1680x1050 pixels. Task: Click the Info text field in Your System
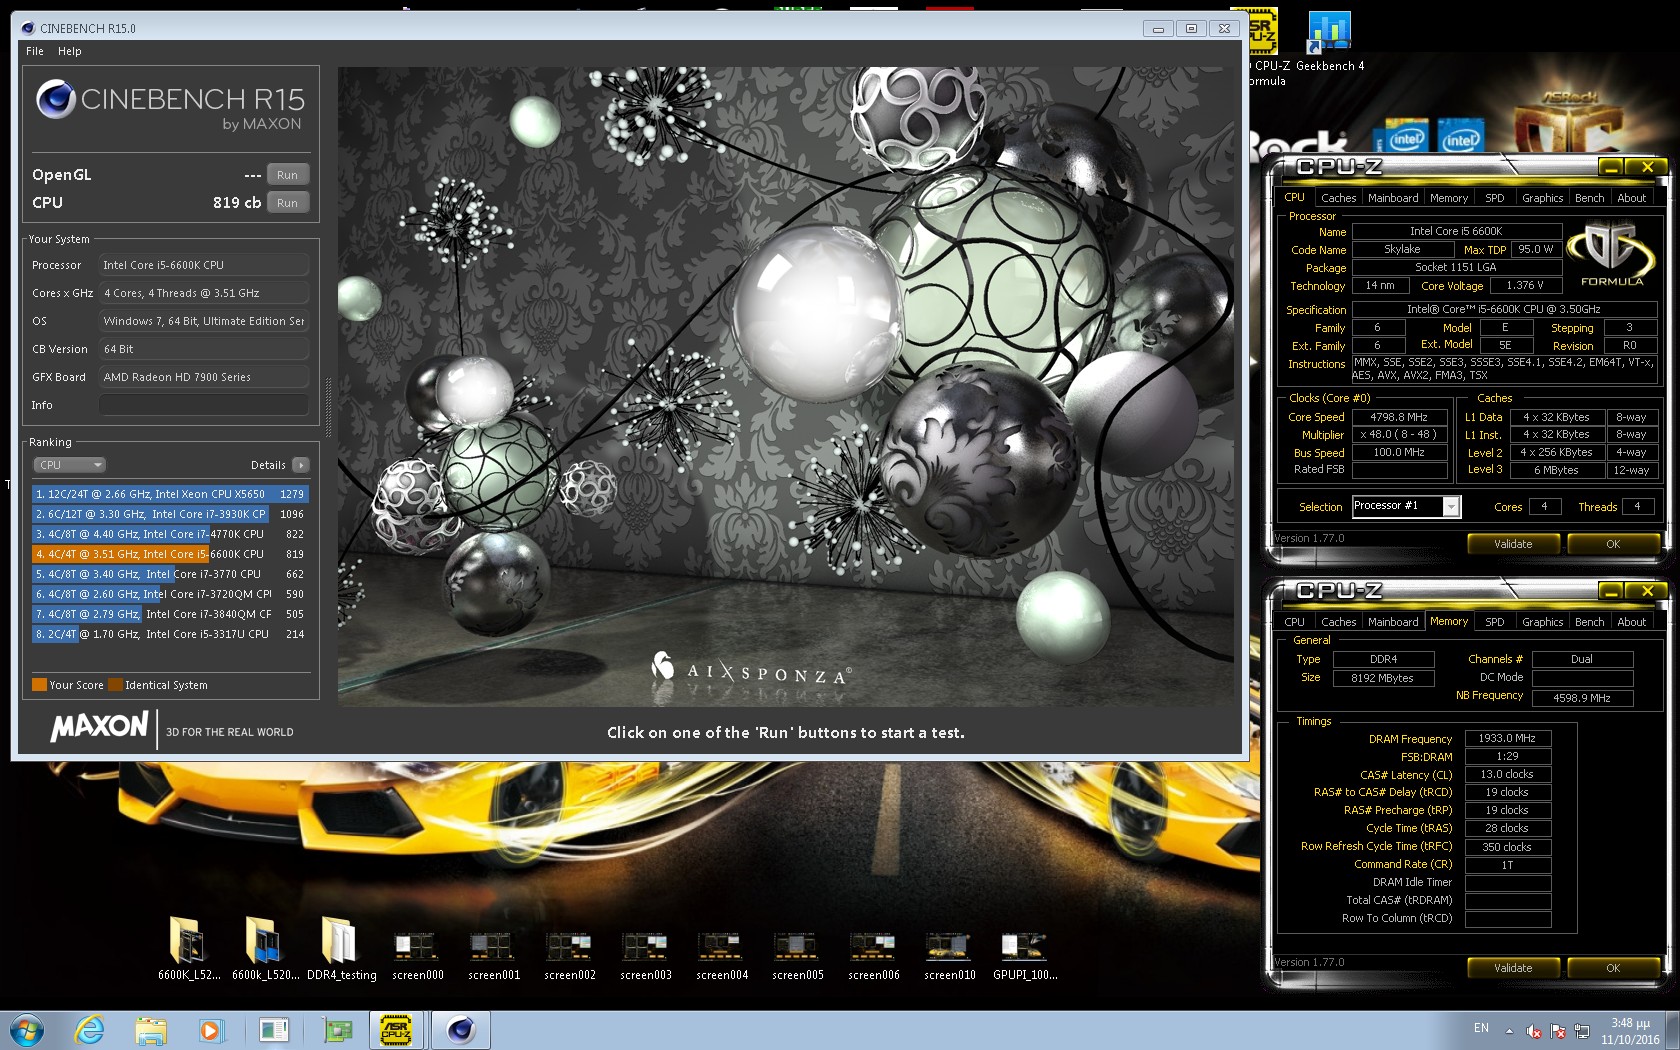click(x=203, y=405)
